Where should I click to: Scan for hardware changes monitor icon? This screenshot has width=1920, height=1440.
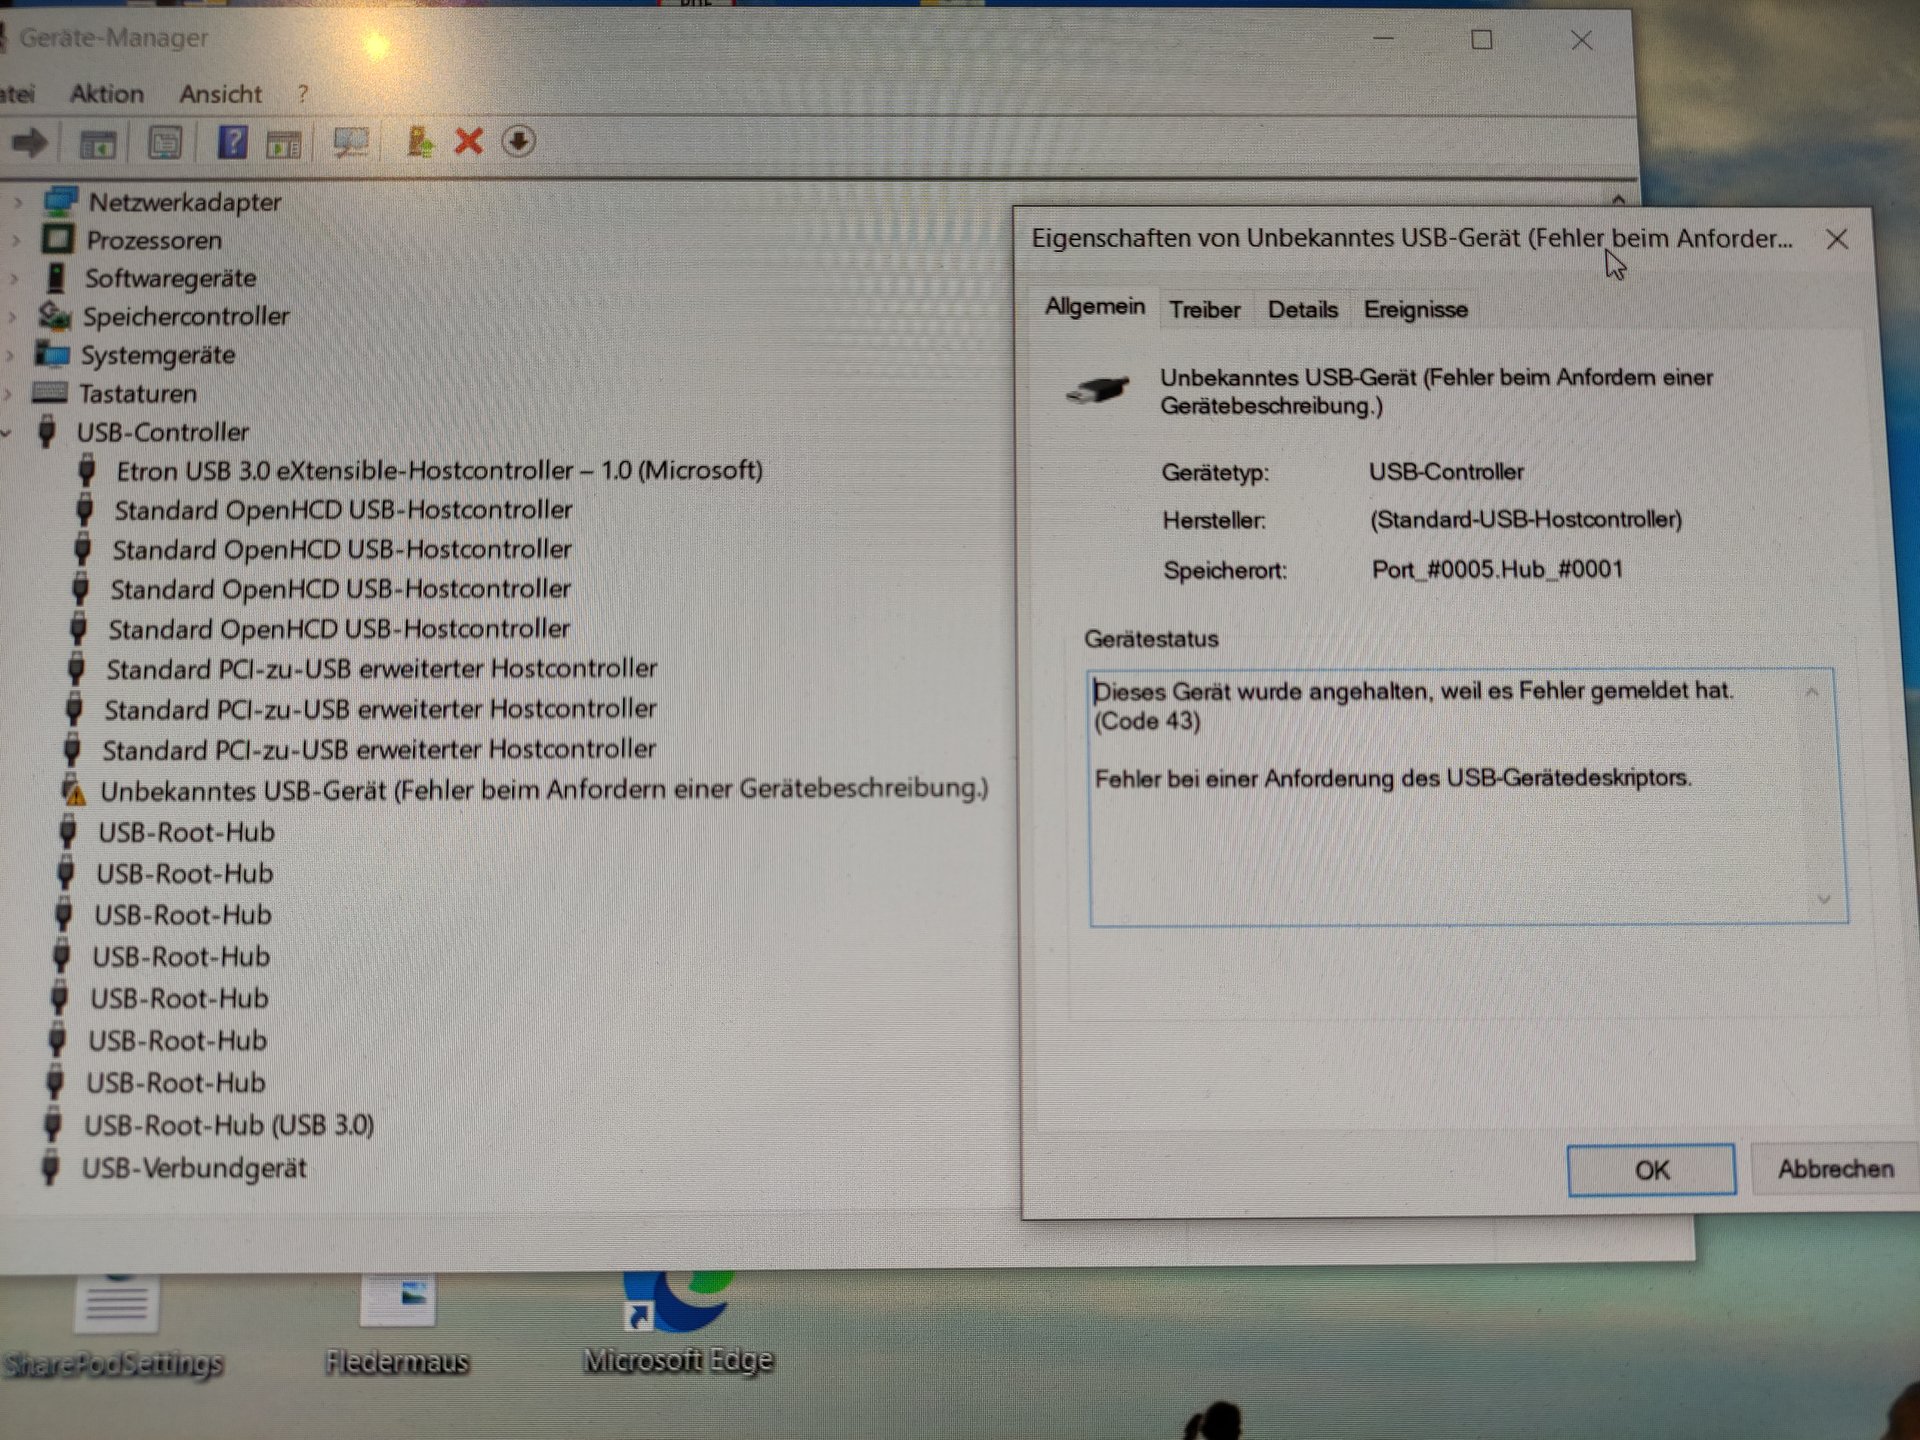tap(350, 143)
